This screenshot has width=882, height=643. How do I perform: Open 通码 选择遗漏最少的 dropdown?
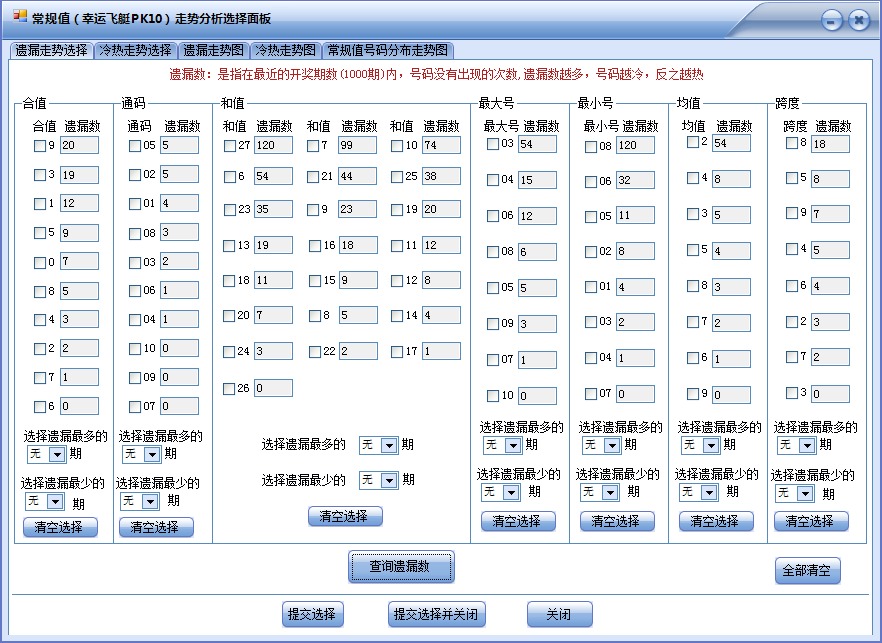coord(139,501)
